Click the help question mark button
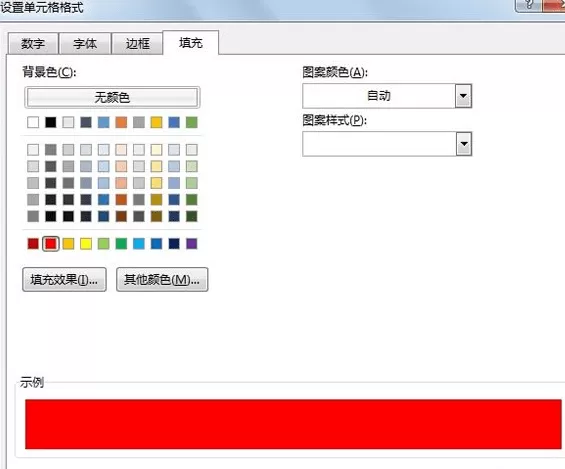Image resolution: width=565 pixels, height=469 pixels. 529,5
